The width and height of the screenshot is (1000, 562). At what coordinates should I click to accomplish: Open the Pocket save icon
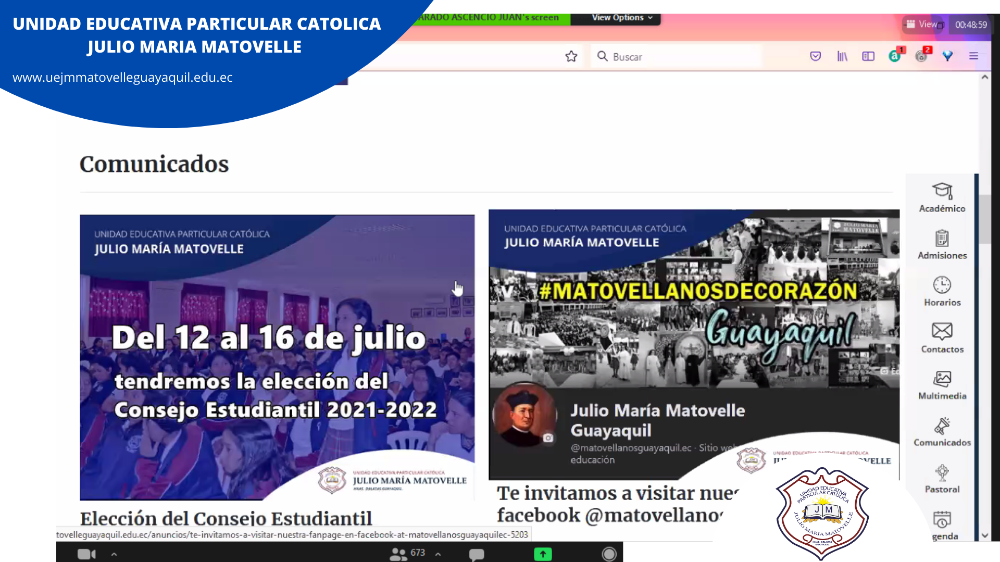[815, 56]
